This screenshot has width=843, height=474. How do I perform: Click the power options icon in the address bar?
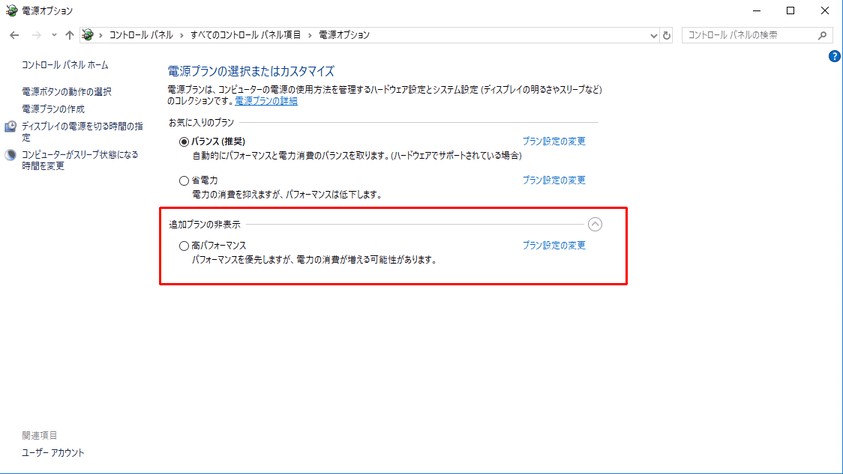(x=89, y=35)
